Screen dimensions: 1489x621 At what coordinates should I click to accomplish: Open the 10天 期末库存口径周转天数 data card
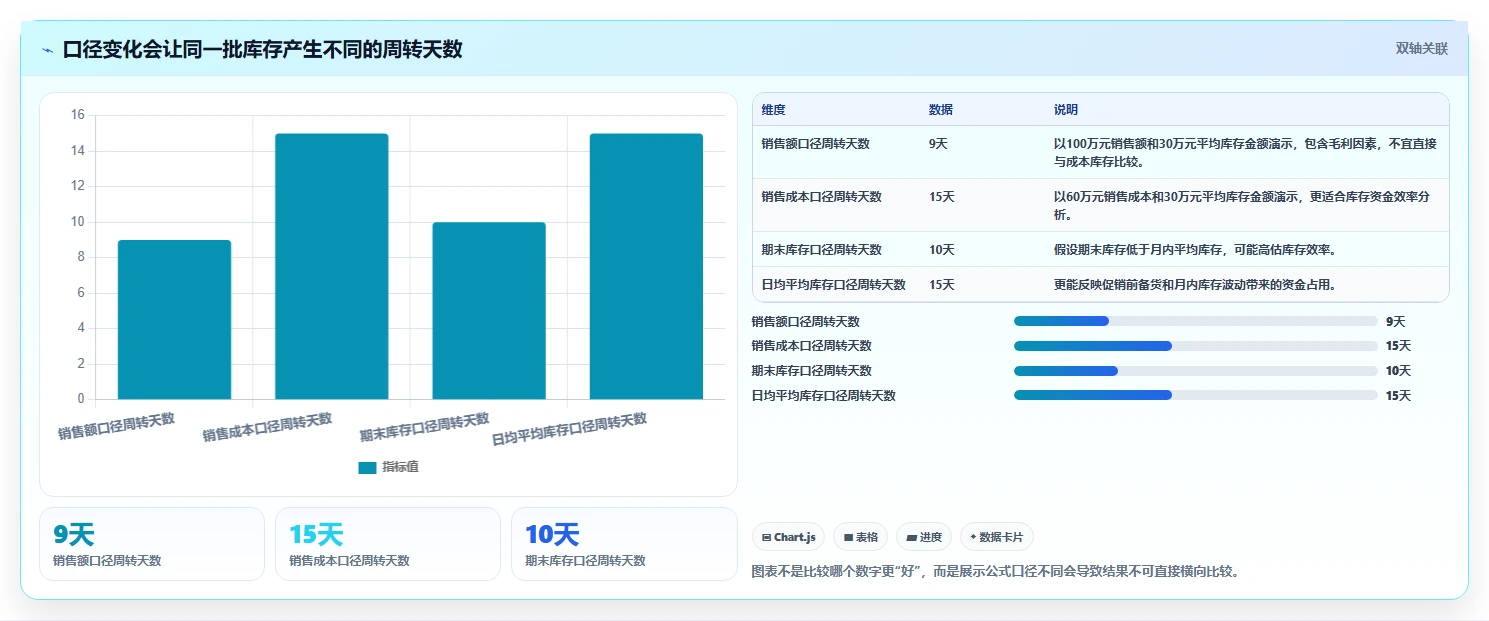tap(624, 544)
